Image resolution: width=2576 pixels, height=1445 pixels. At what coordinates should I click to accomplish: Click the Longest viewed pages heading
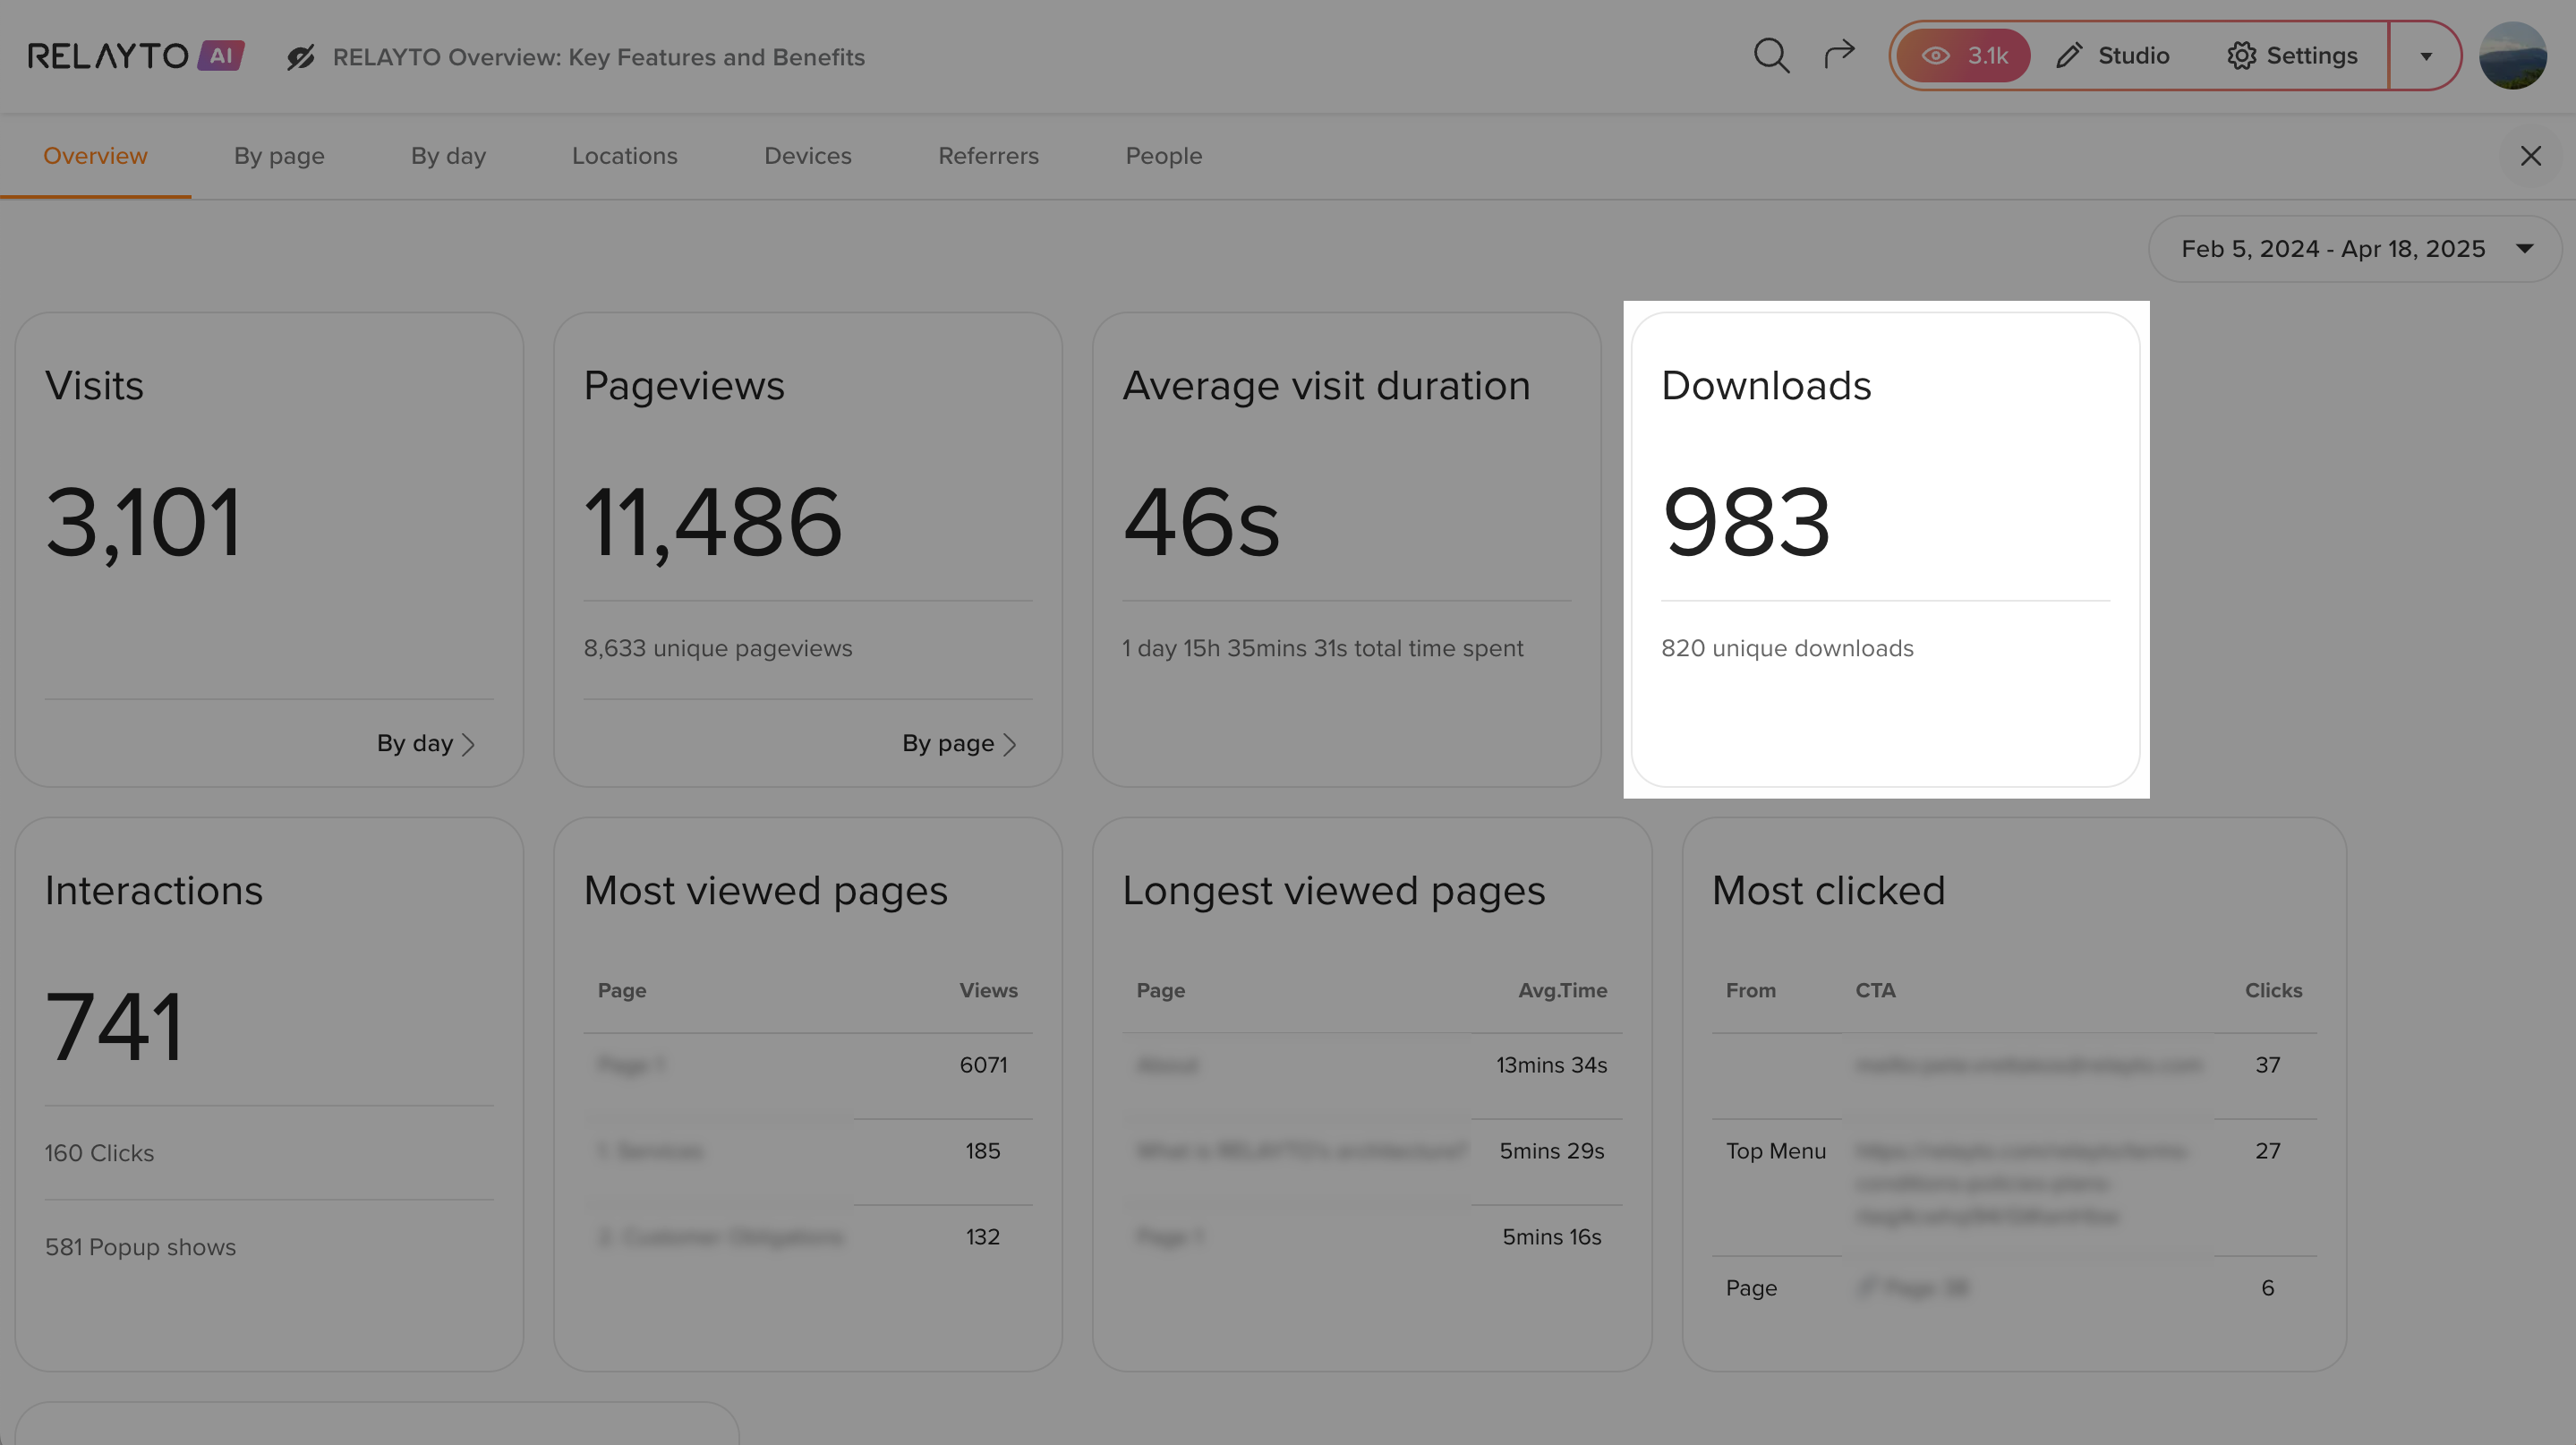[x=1333, y=891]
